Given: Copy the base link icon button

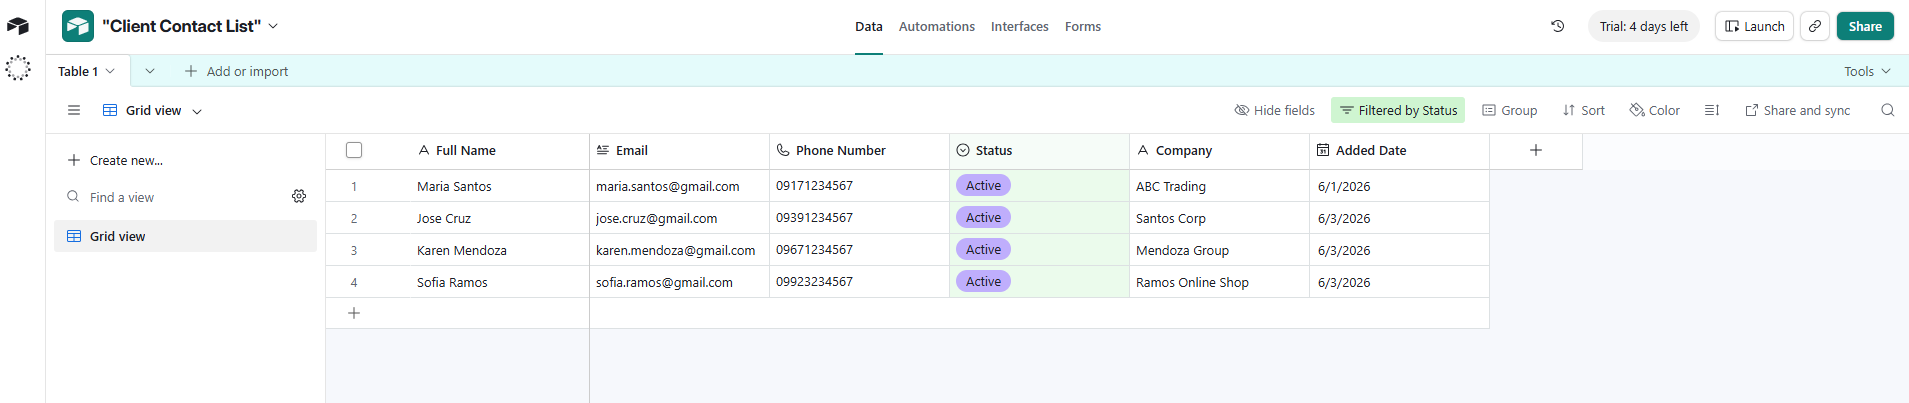Looking at the screenshot, I should pyautogui.click(x=1815, y=26).
